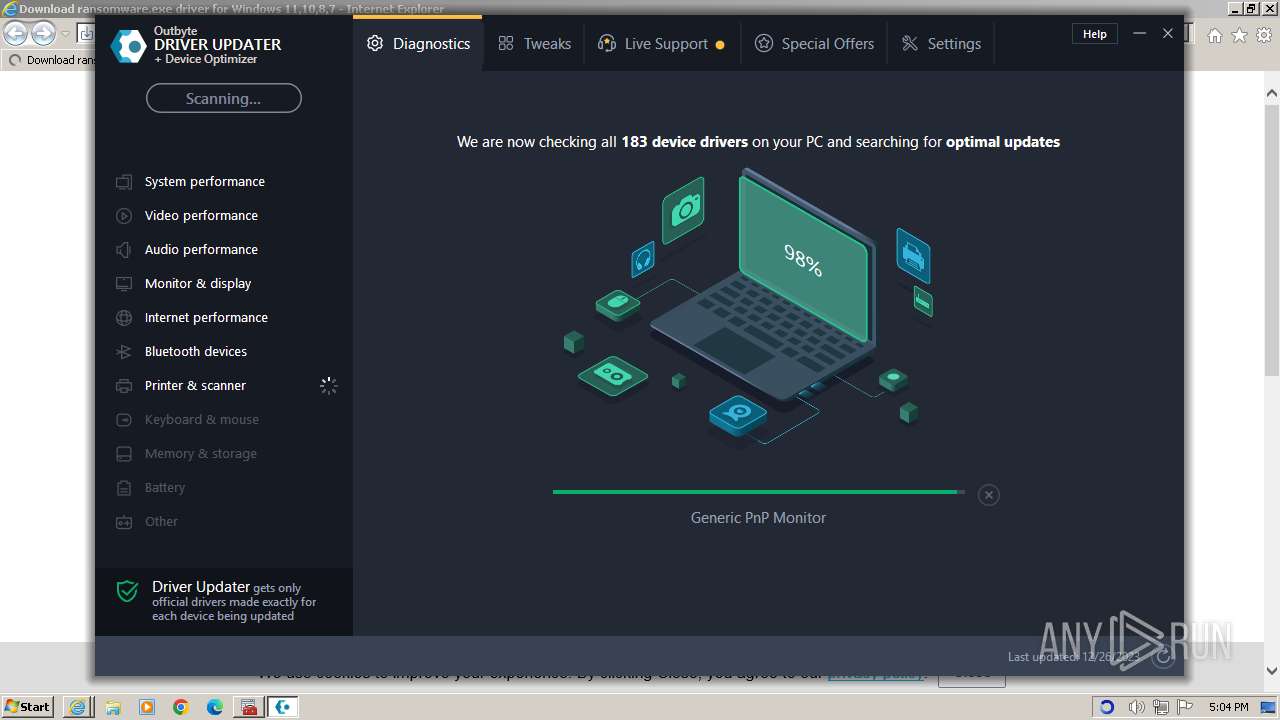Click the Special Offers star icon
Viewport: 1280px width, 720px height.
click(x=764, y=44)
